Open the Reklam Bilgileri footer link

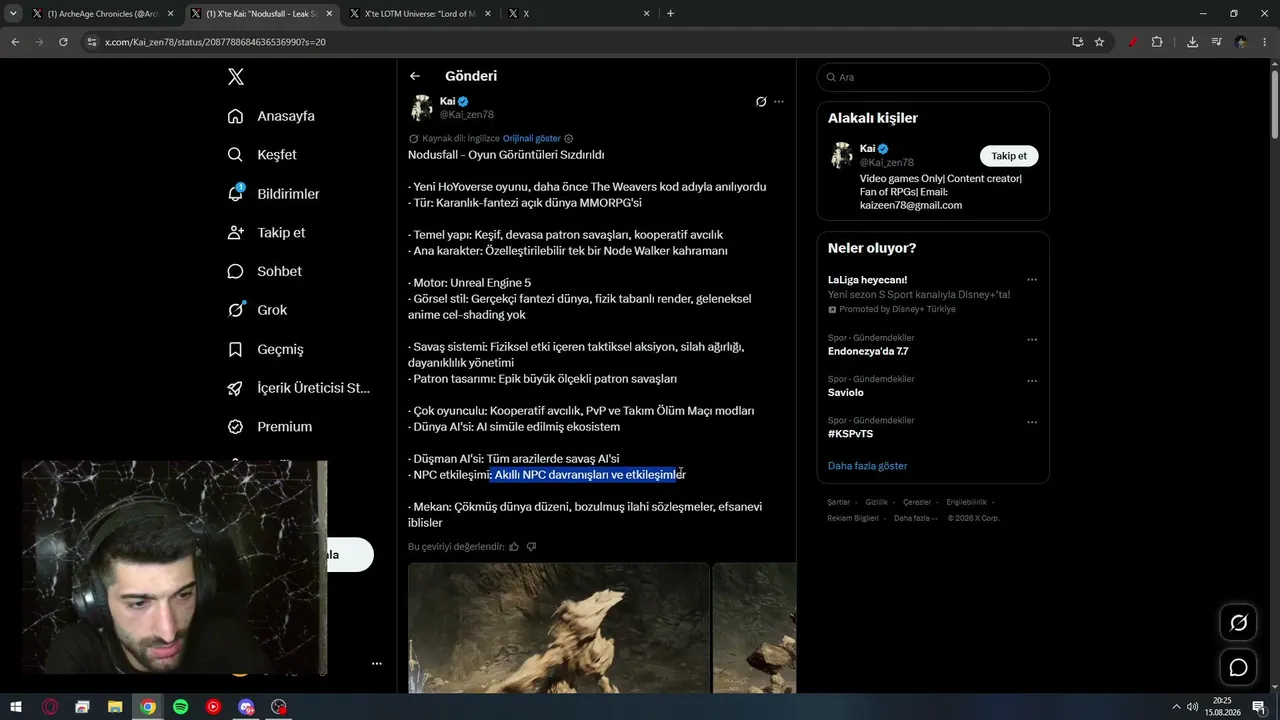click(853, 518)
